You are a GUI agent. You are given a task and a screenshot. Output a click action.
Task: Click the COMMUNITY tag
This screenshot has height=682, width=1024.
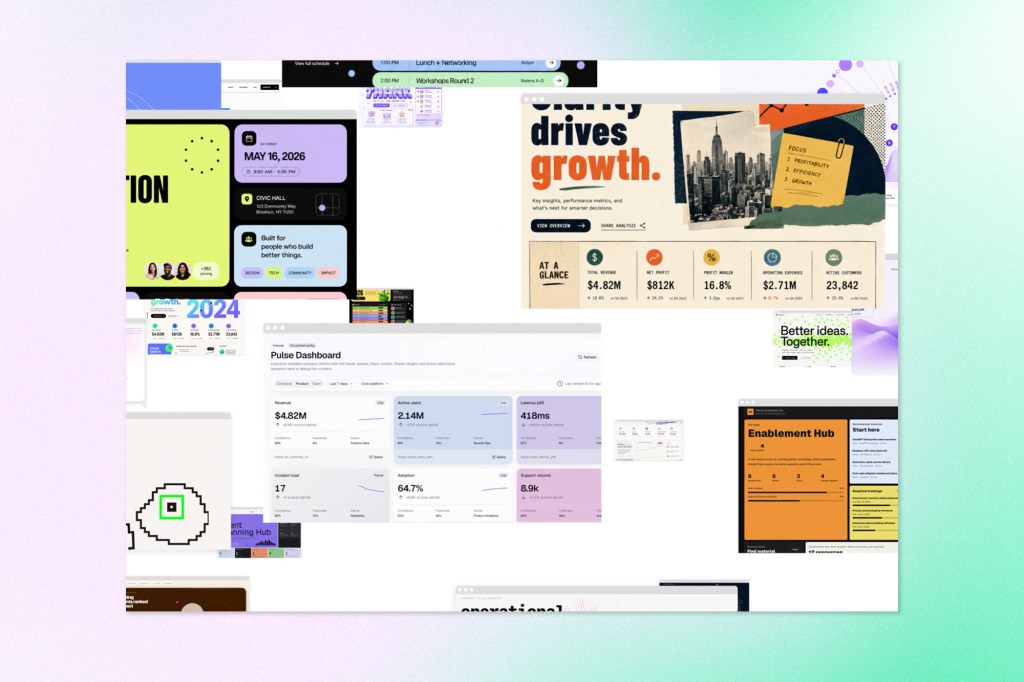300,272
